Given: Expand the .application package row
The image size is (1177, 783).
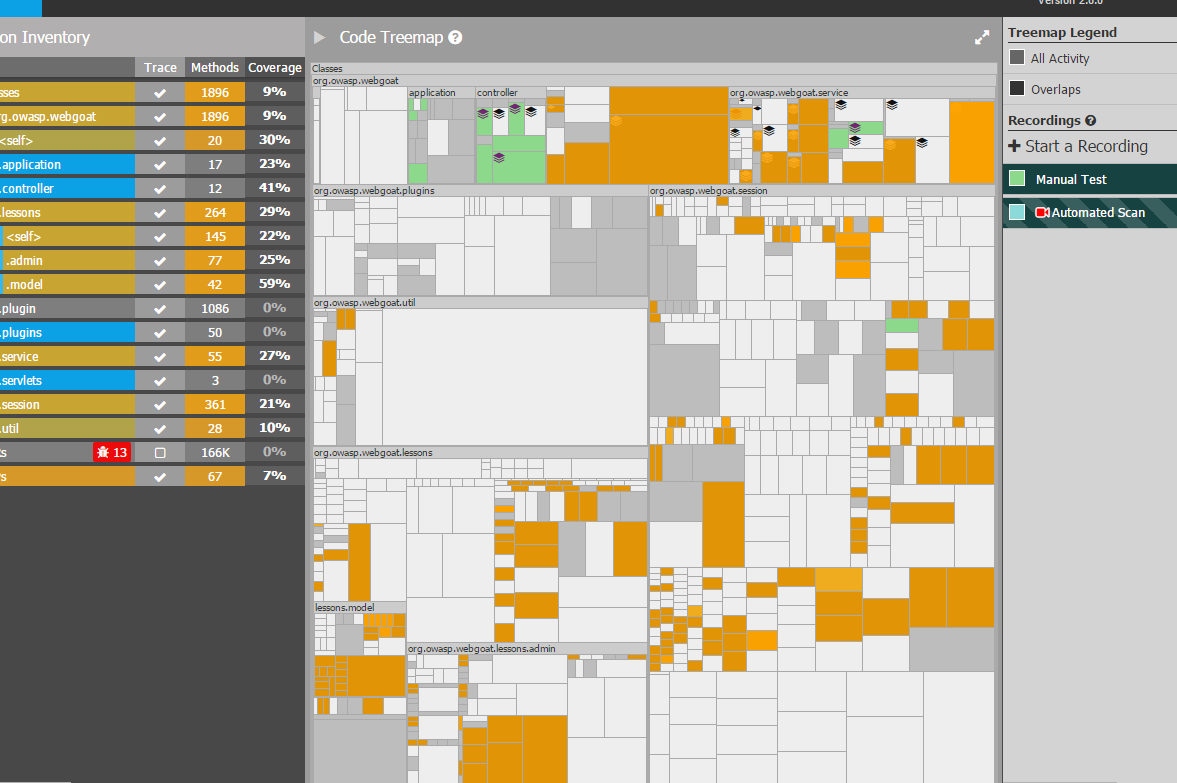Looking at the screenshot, I should coord(68,164).
